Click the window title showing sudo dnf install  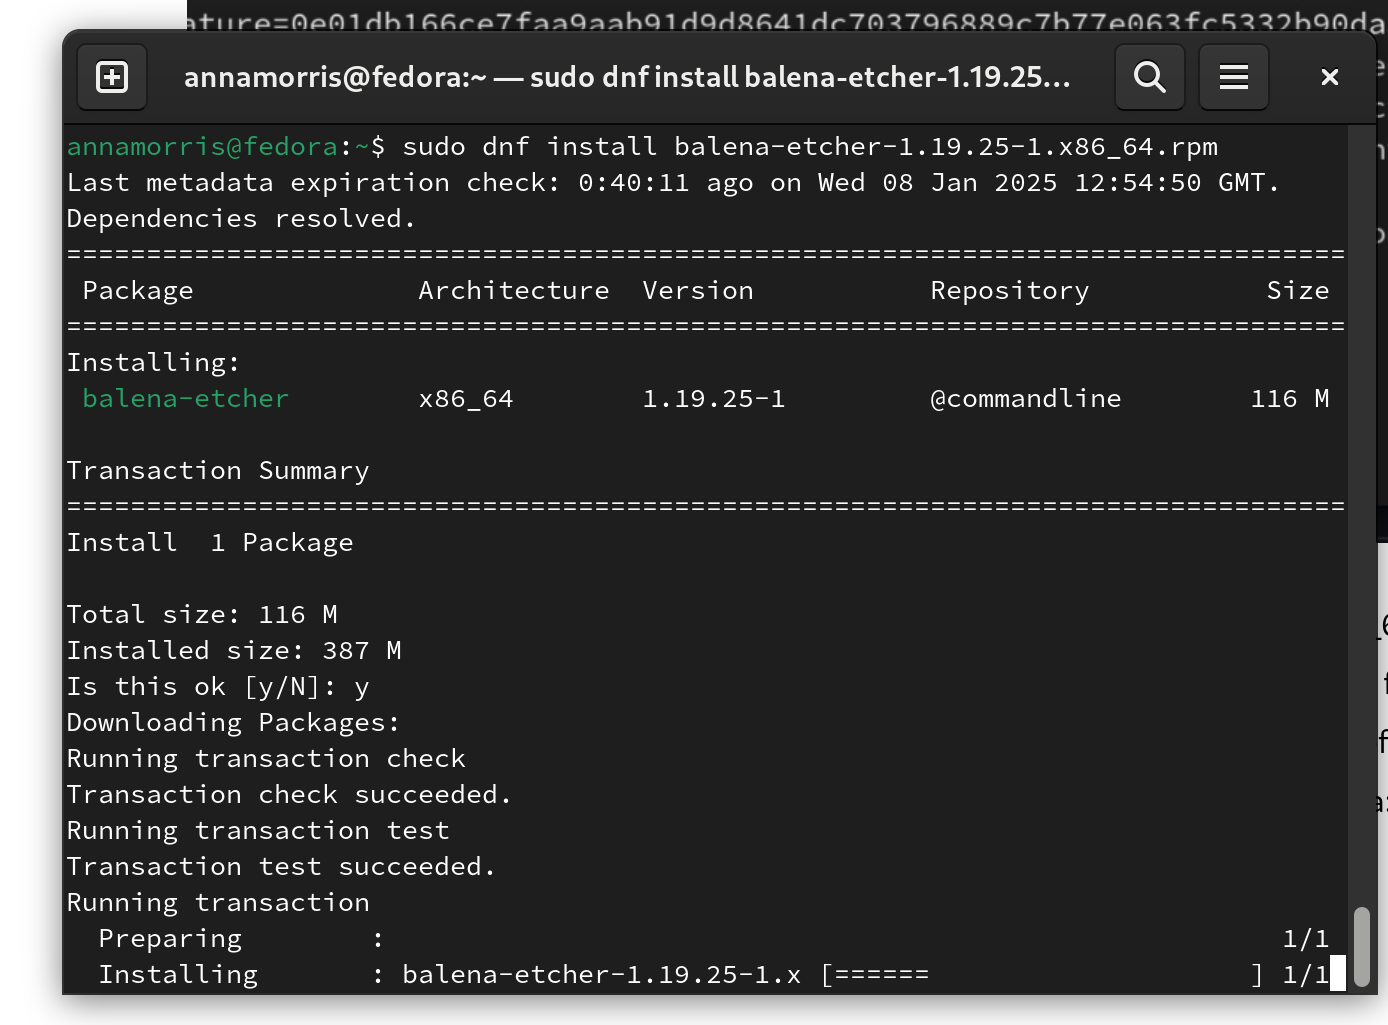(627, 77)
